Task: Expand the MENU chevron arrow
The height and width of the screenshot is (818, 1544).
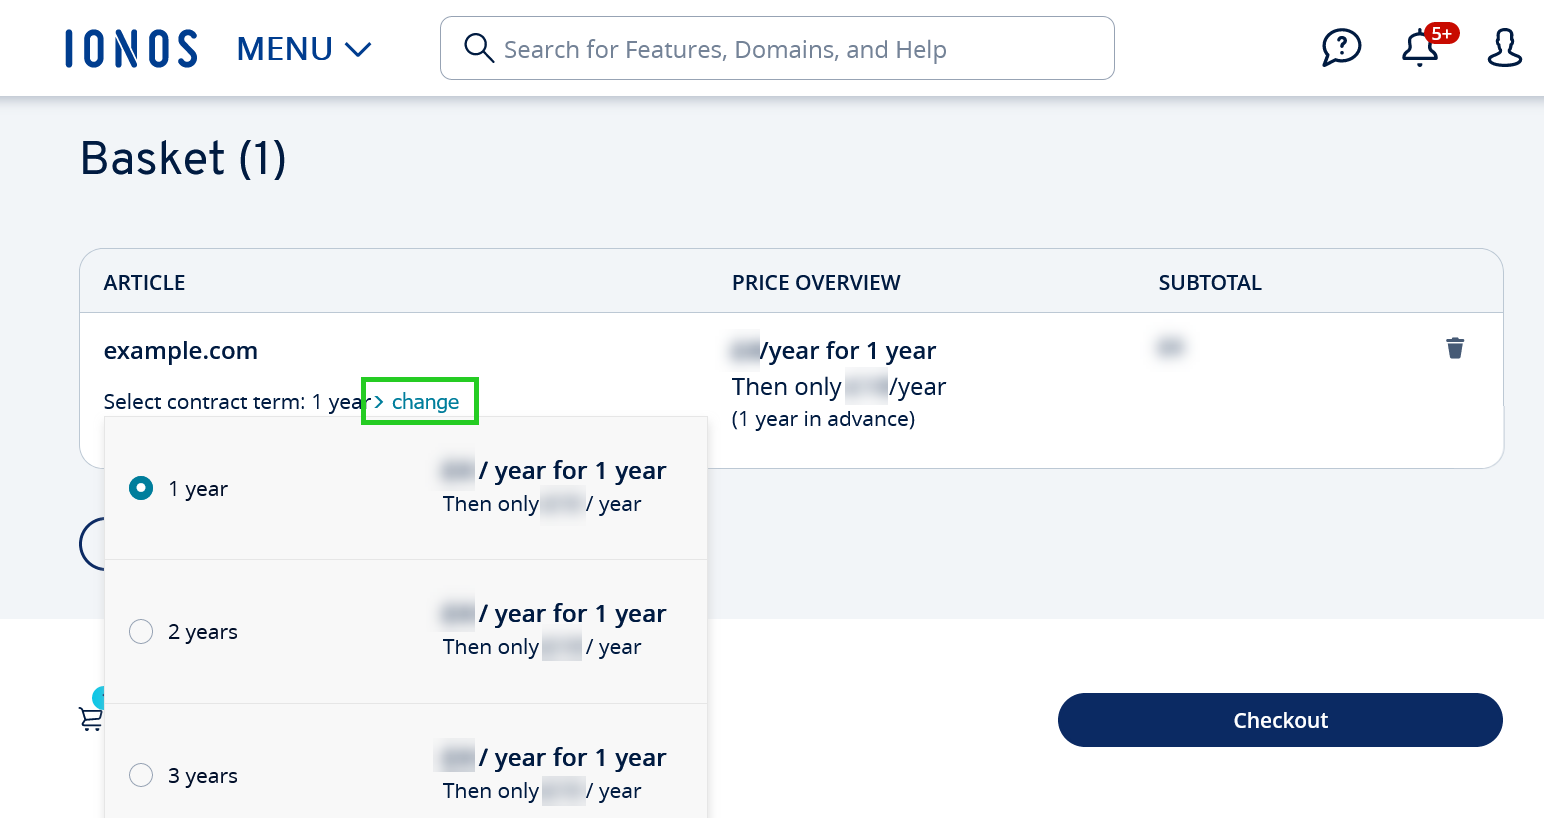Action: (358, 49)
